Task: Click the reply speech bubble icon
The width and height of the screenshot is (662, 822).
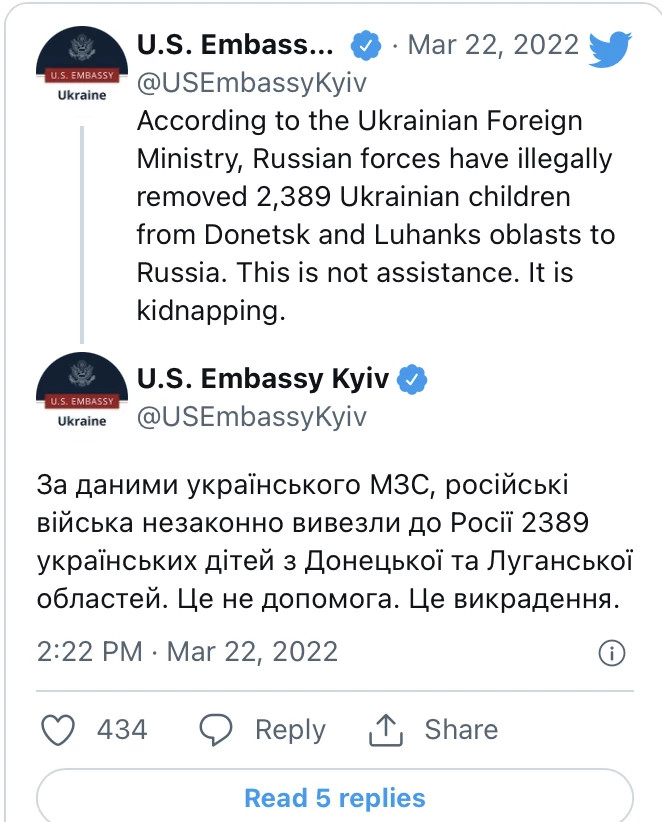Action: (215, 730)
